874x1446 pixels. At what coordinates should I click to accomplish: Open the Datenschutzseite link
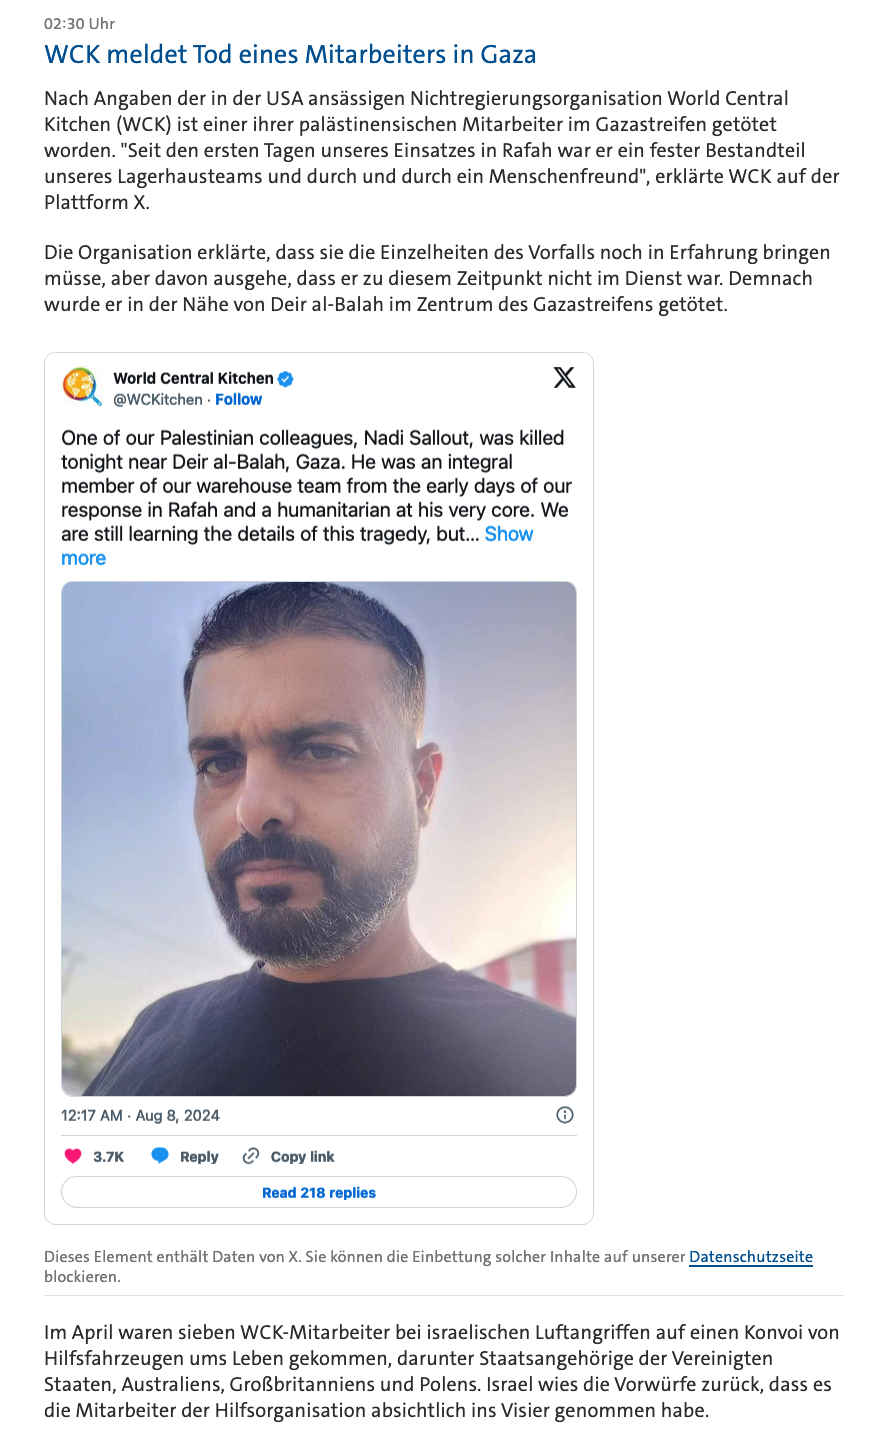[750, 1257]
